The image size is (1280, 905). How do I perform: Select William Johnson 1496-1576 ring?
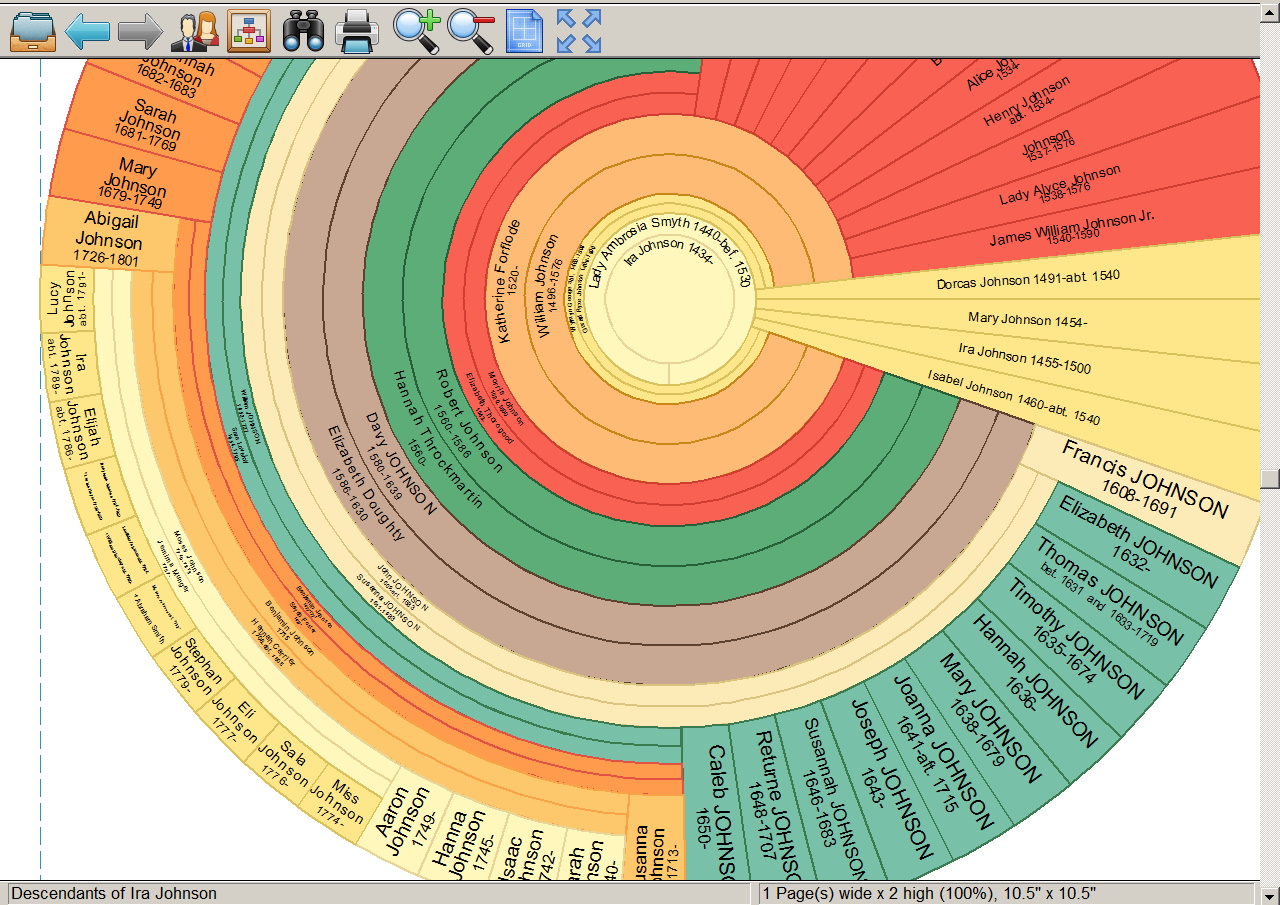[x=549, y=286]
